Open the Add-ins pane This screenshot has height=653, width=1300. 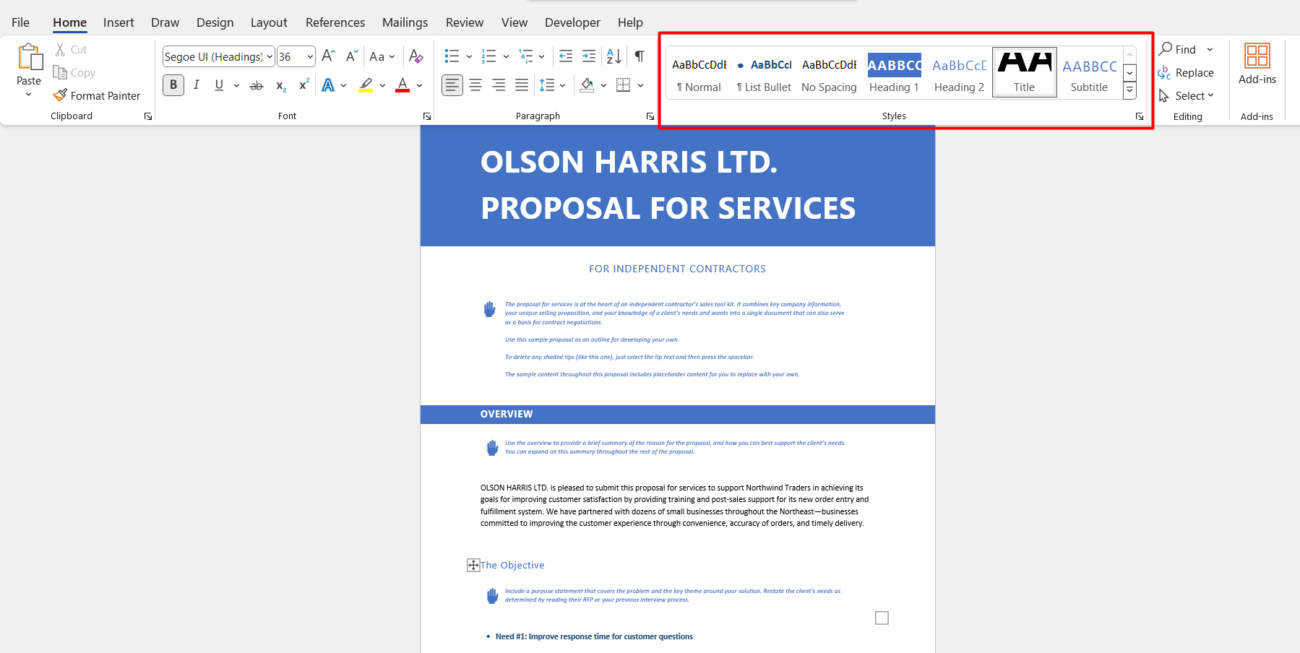click(1257, 65)
